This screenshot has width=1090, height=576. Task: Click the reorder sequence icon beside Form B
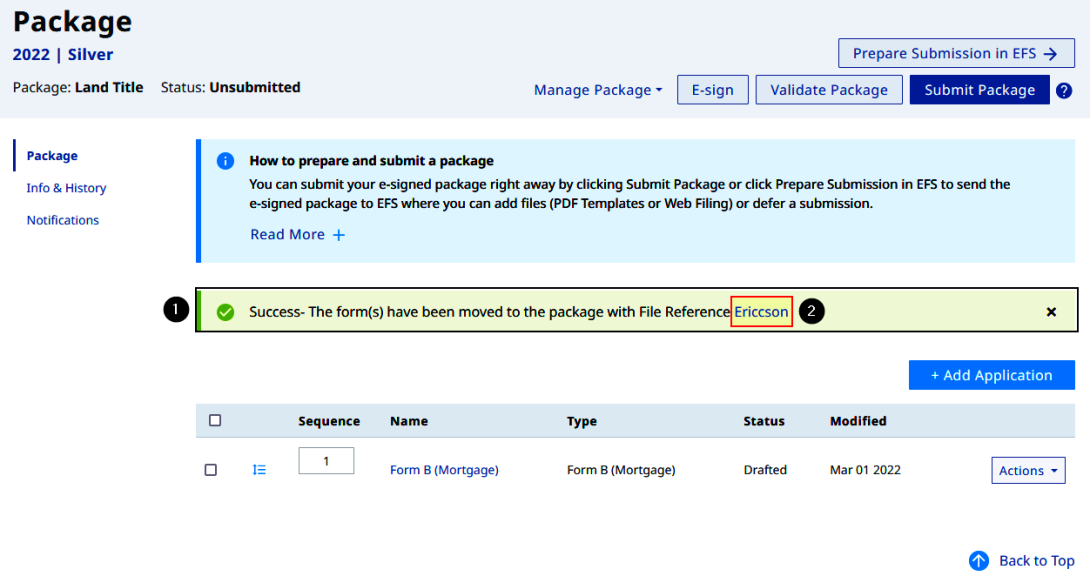pyautogui.click(x=259, y=469)
